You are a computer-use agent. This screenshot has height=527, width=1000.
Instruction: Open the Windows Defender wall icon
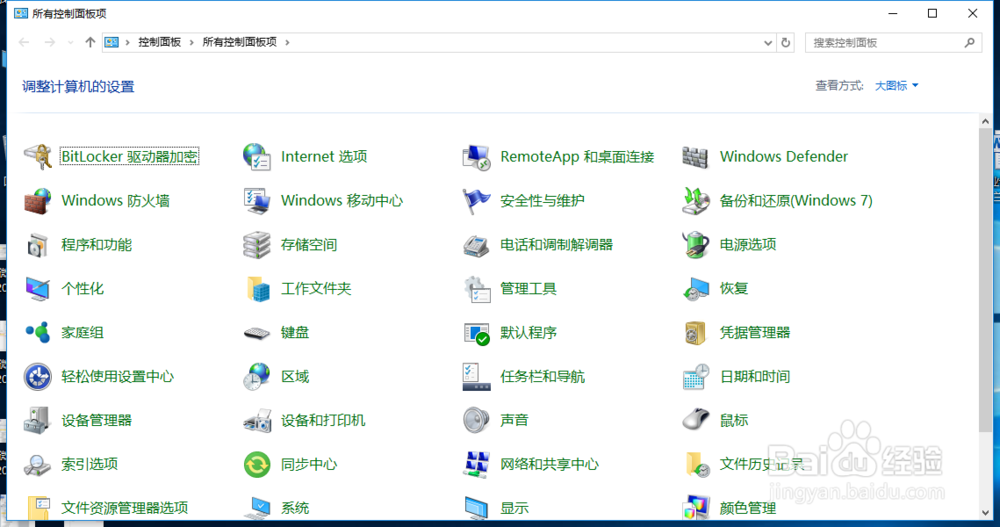click(696, 157)
